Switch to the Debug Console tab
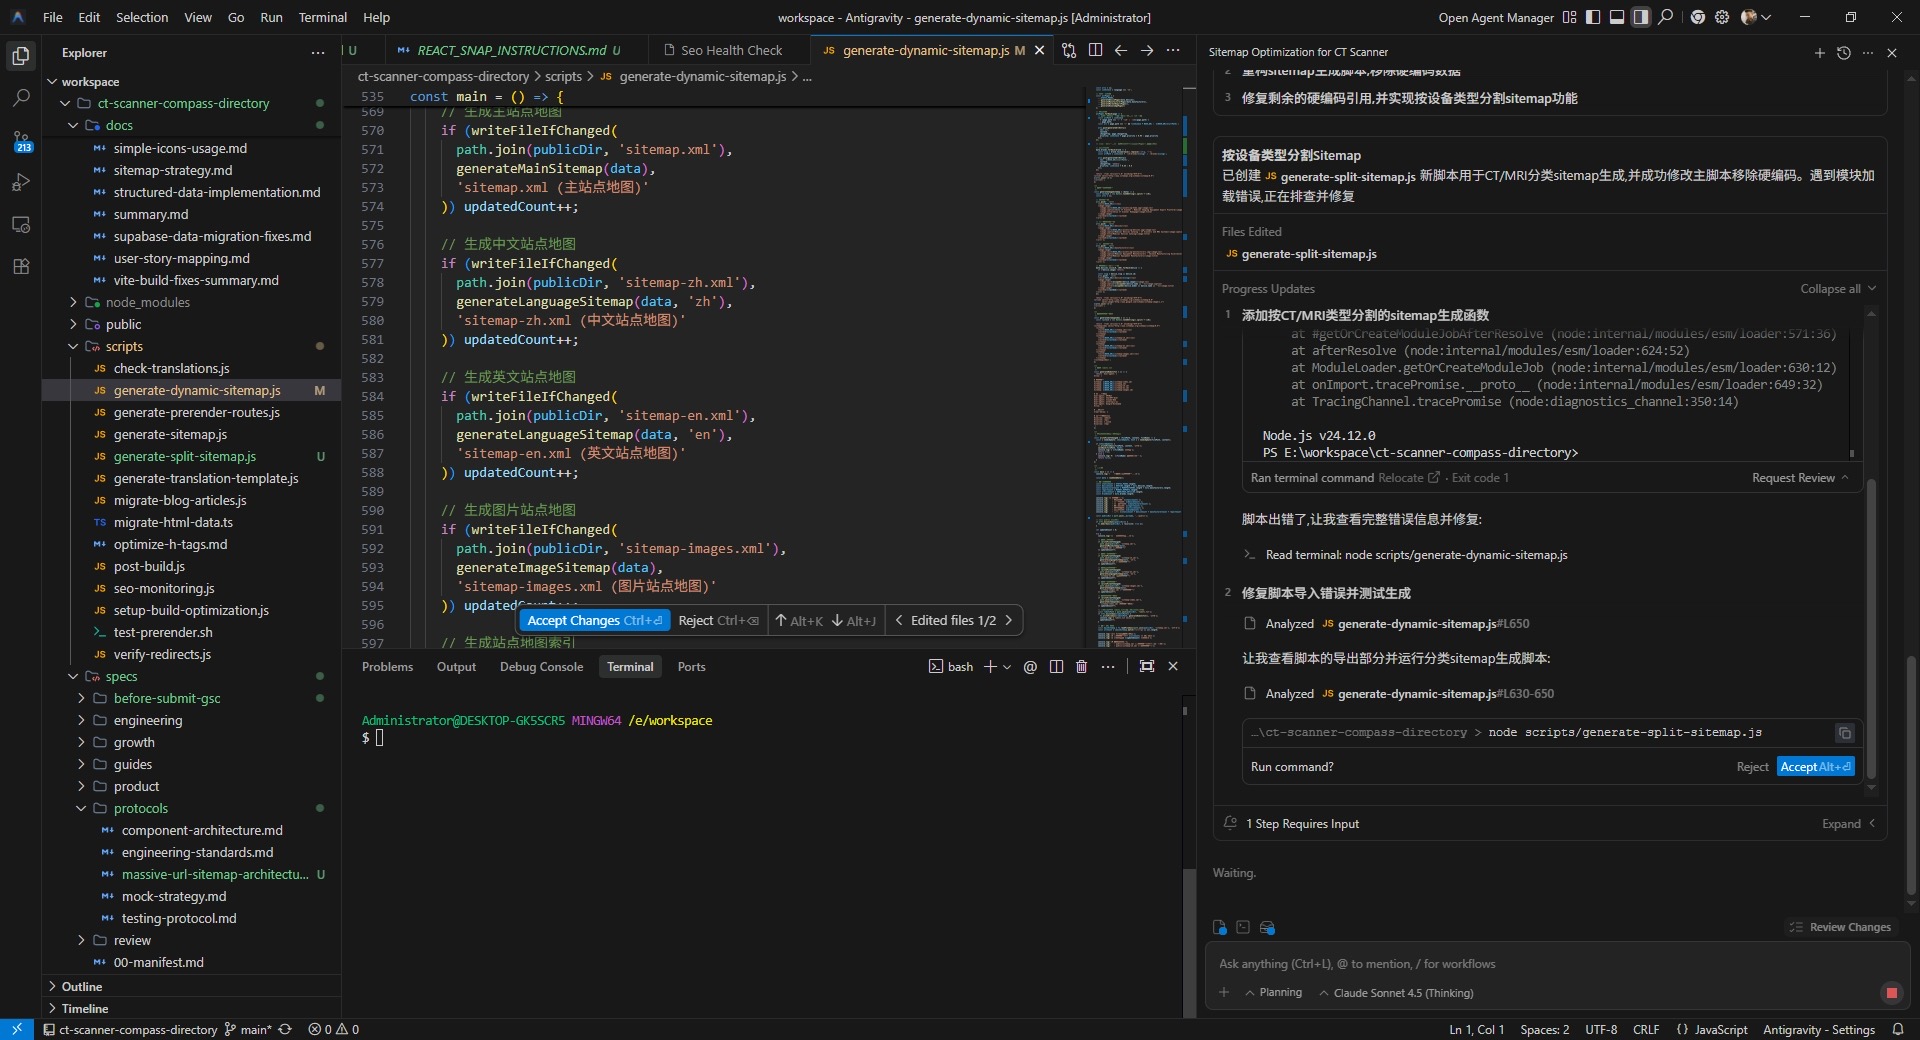 point(541,667)
